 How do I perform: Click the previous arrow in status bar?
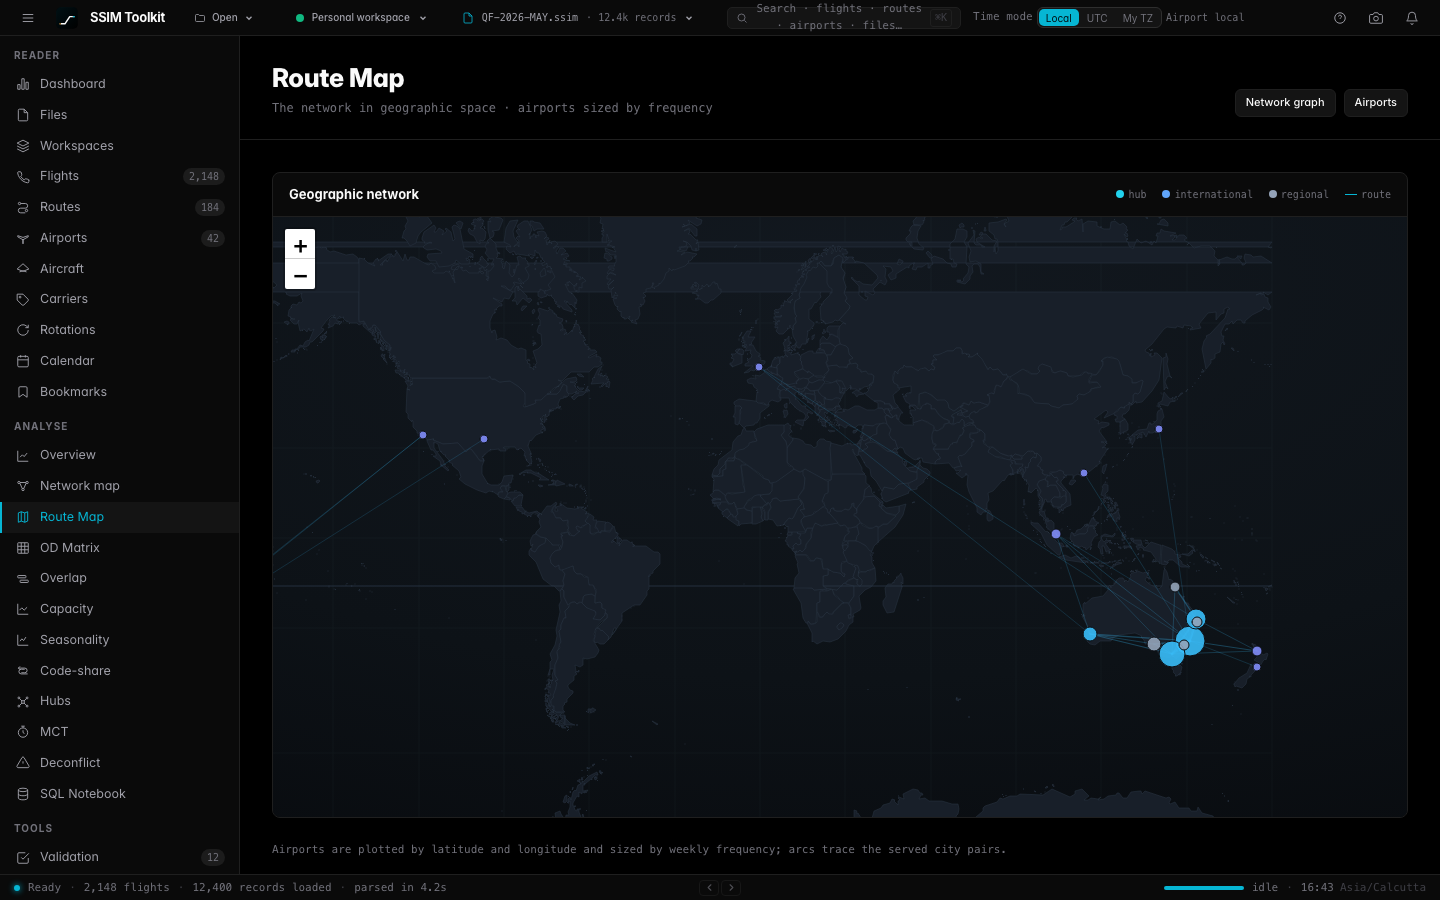(709, 887)
